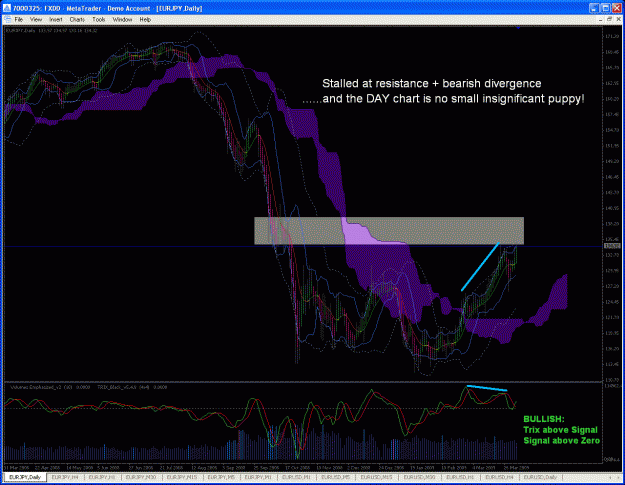
Task: Open the Insert menu
Action: tap(55, 19)
